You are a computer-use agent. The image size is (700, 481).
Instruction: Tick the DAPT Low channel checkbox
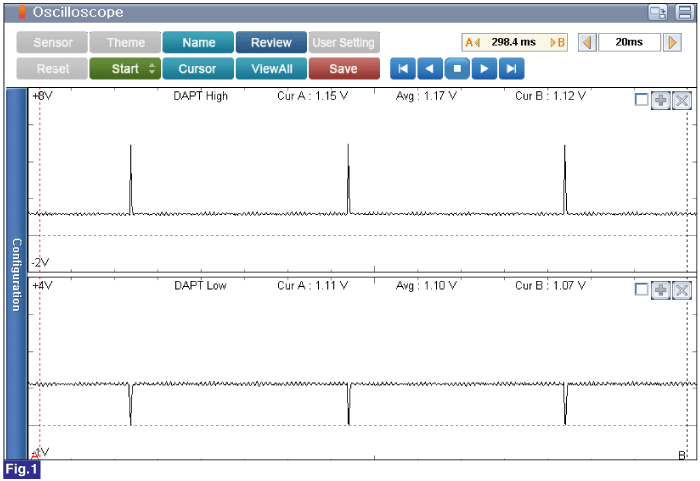click(641, 290)
